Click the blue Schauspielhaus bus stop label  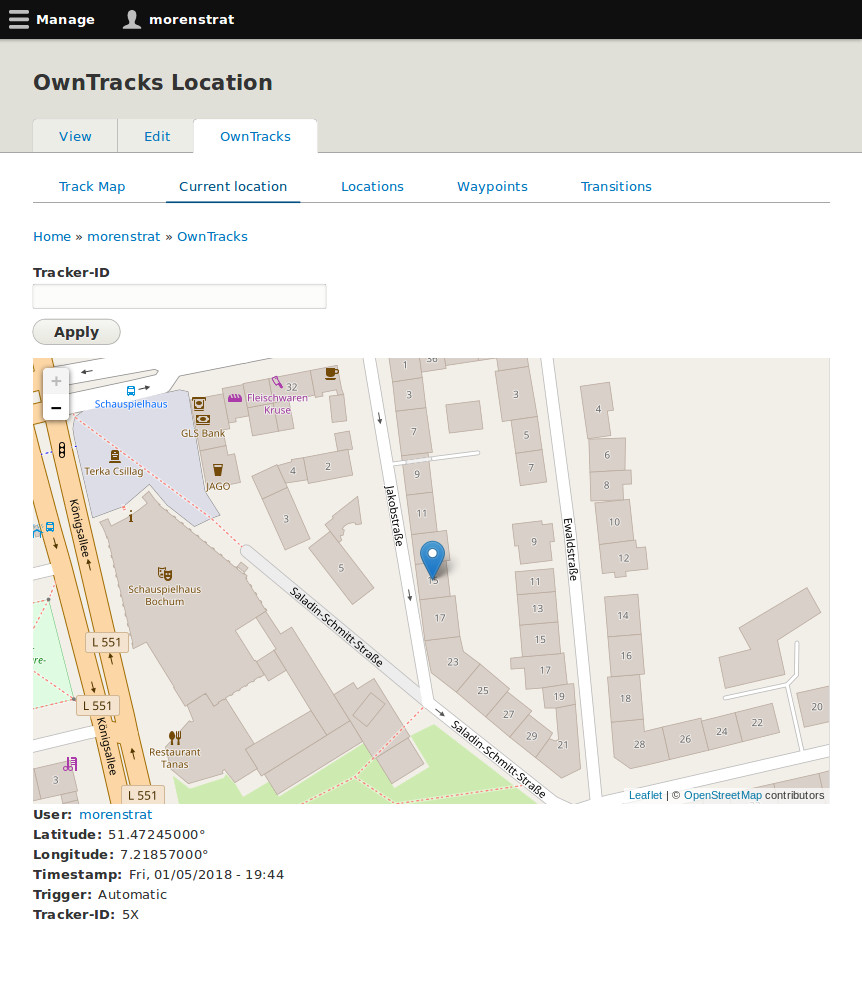(131, 404)
